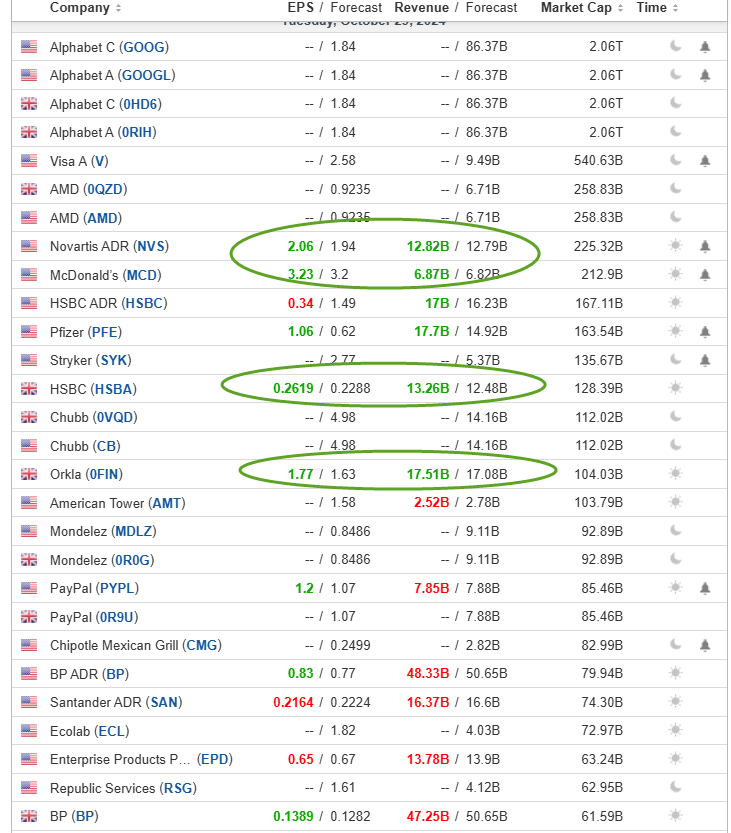Click the sun icon on BP ADR row

click(675, 673)
